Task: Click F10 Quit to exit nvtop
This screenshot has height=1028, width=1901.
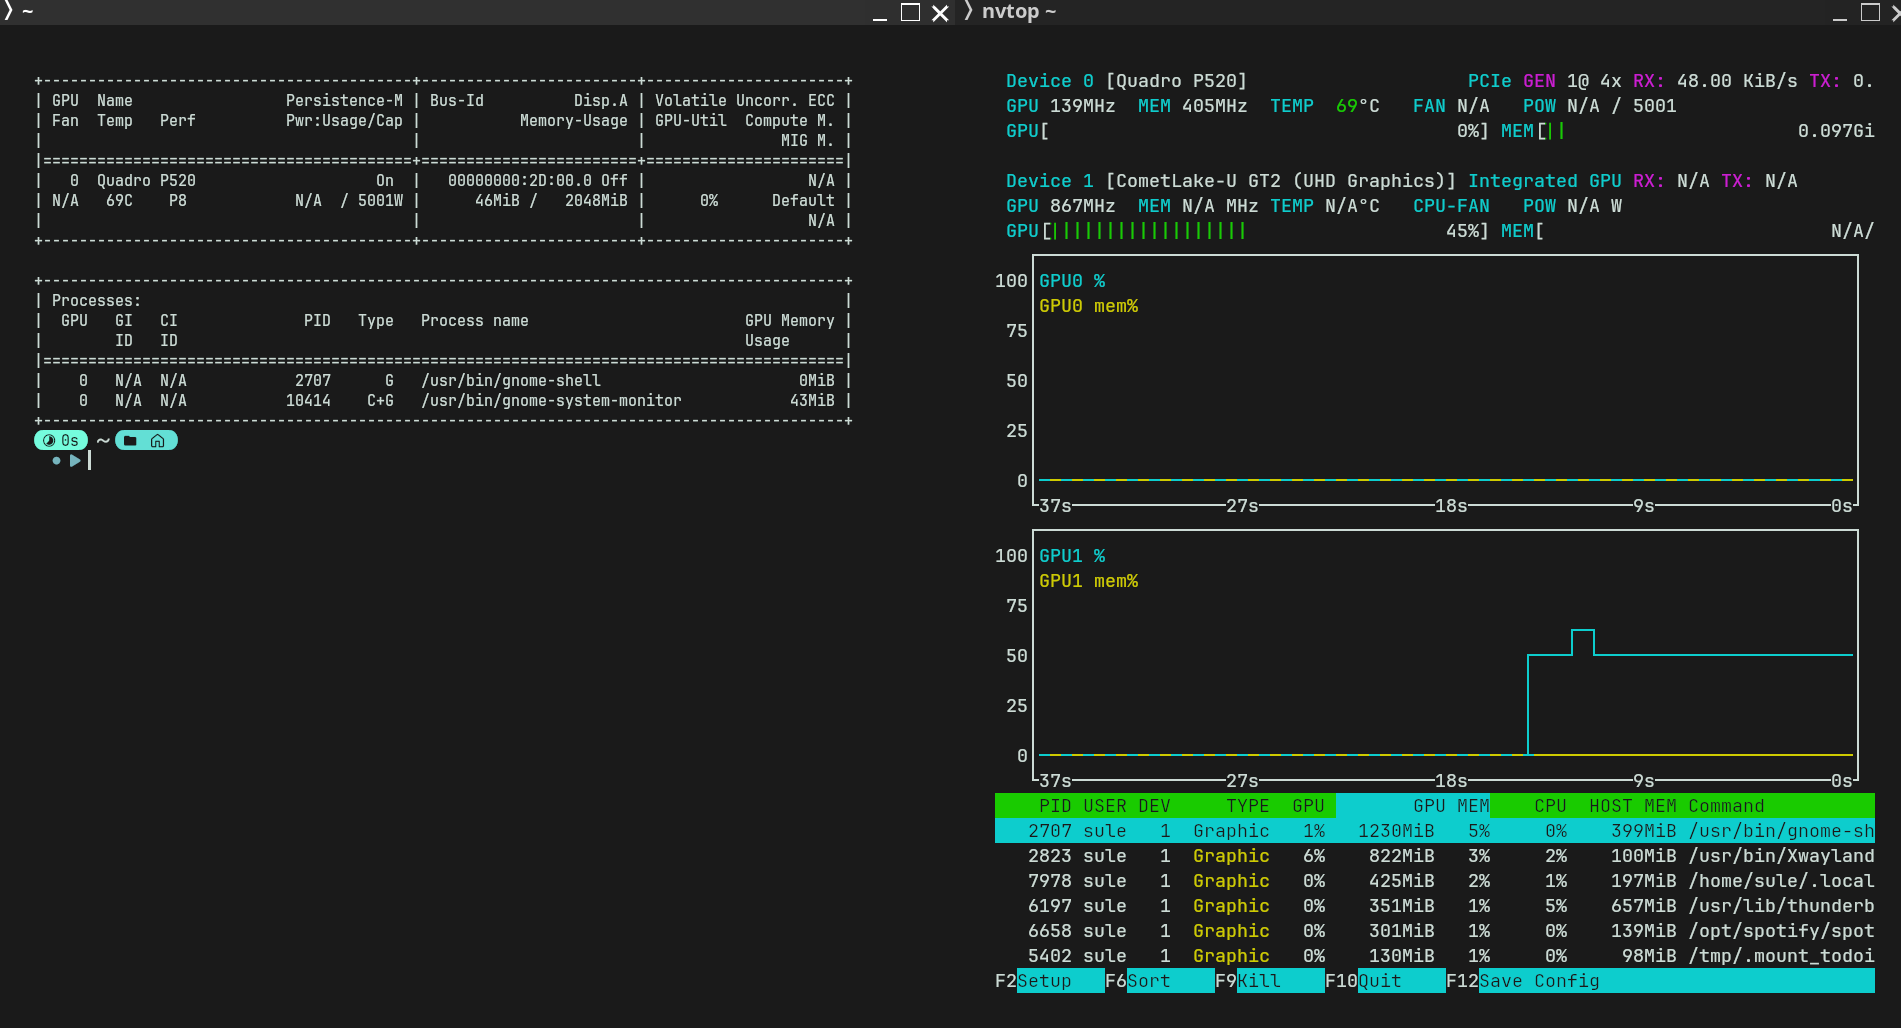Action: pos(1379,981)
